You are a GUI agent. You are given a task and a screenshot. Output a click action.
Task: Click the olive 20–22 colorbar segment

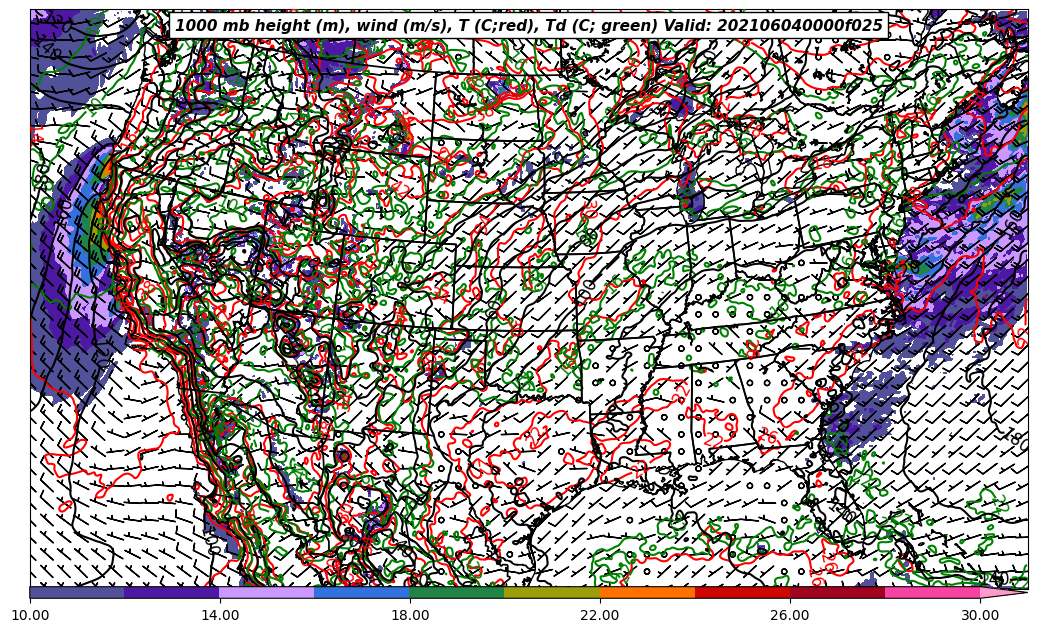click(552, 592)
